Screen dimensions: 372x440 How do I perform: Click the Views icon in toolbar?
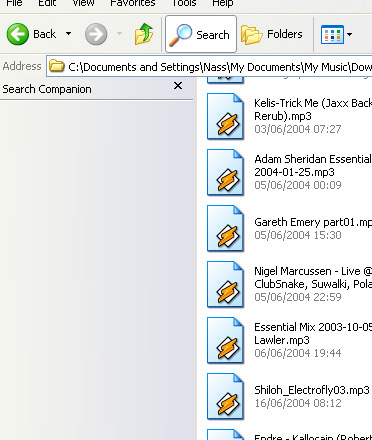point(332,34)
